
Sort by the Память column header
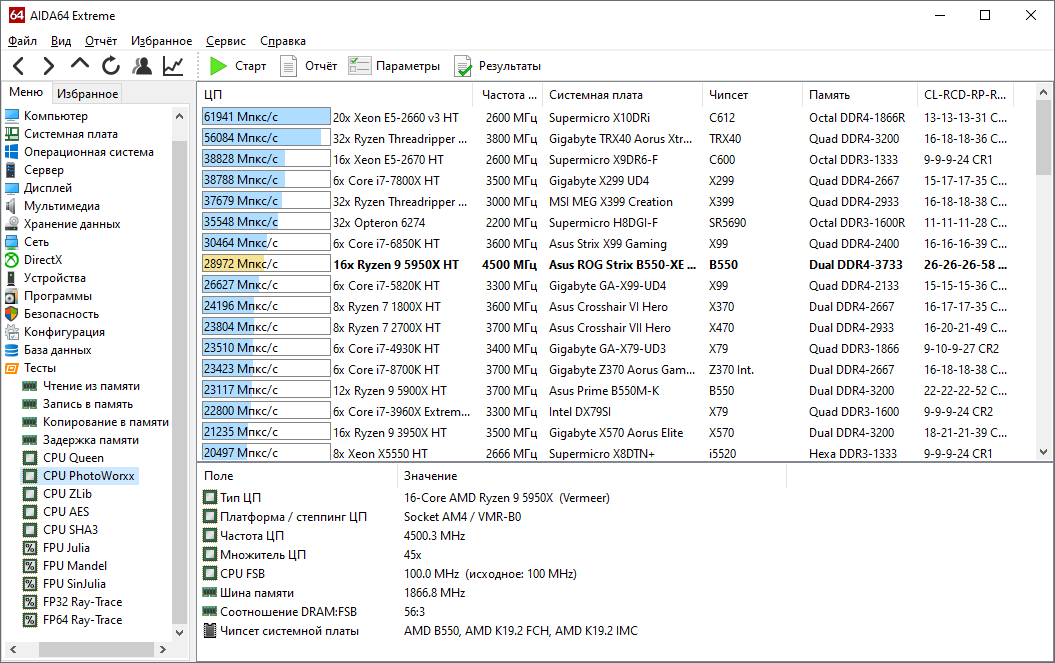859,95
